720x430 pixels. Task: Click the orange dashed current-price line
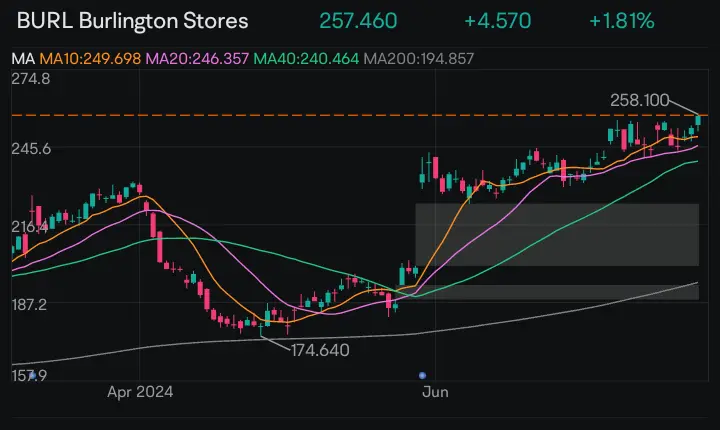tap(360, 115)
